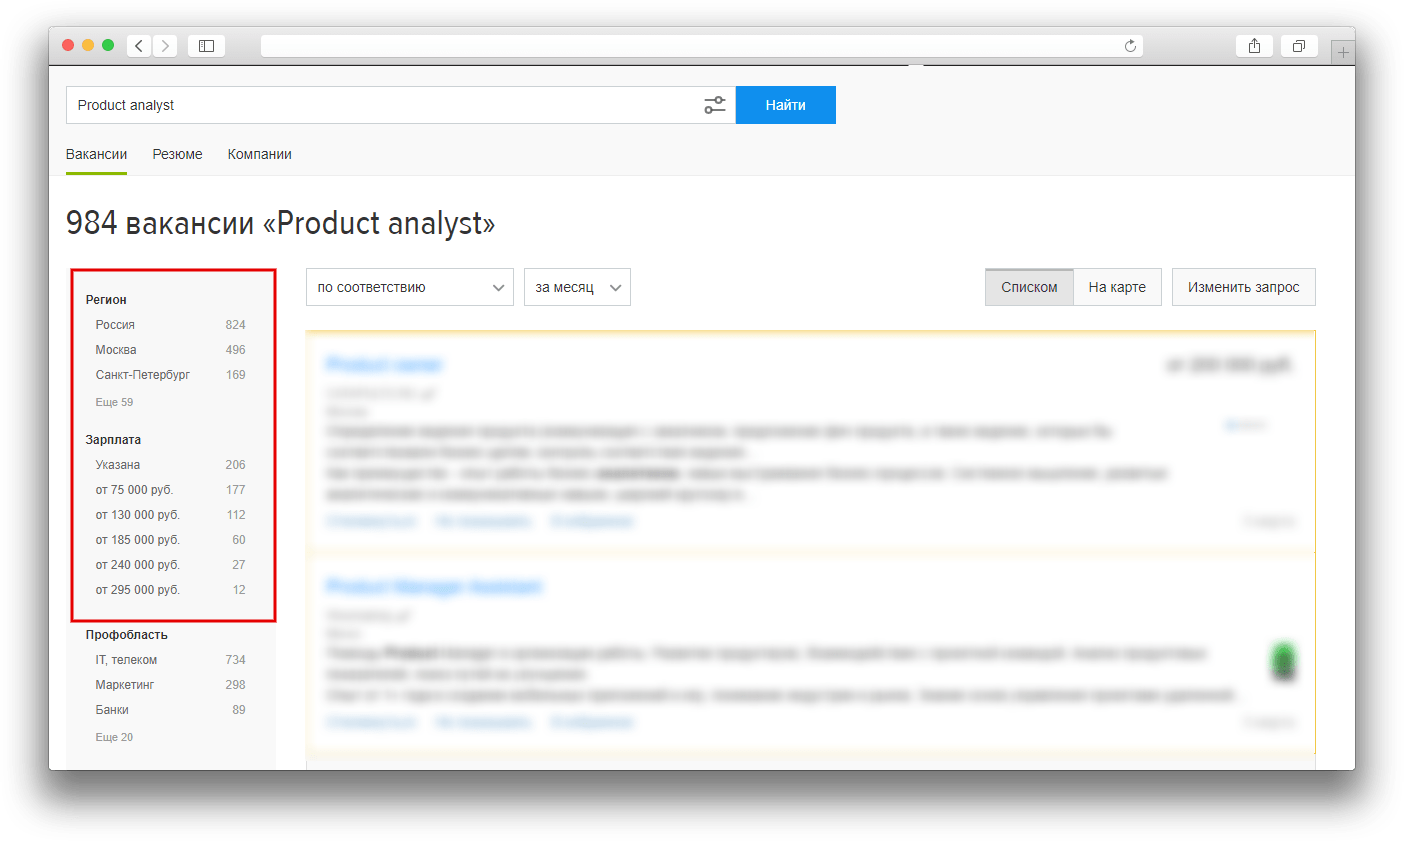This screenshot has height=841, width=1404.
Task: Filter by region 'Москва'
Action: [116, 350]
